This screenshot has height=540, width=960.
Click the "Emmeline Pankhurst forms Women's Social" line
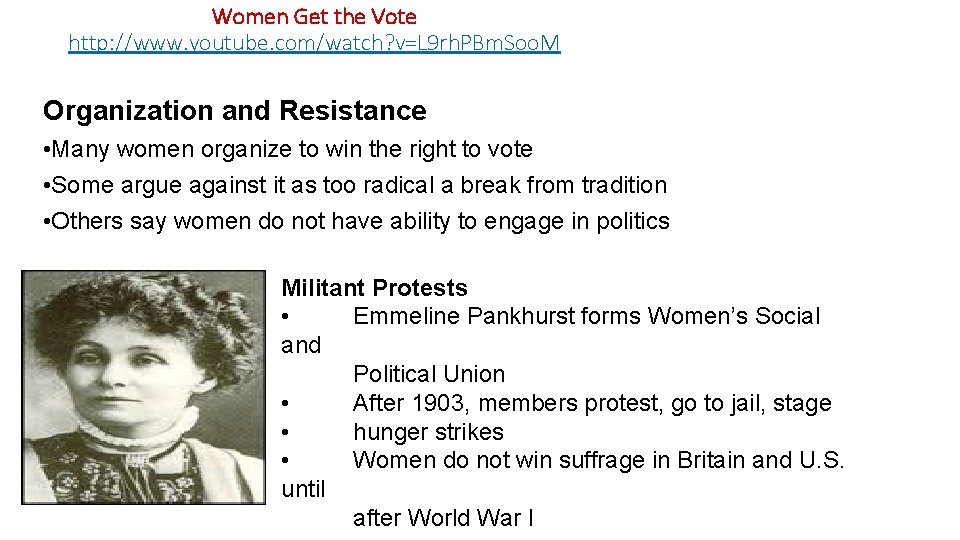pos(586,317)
